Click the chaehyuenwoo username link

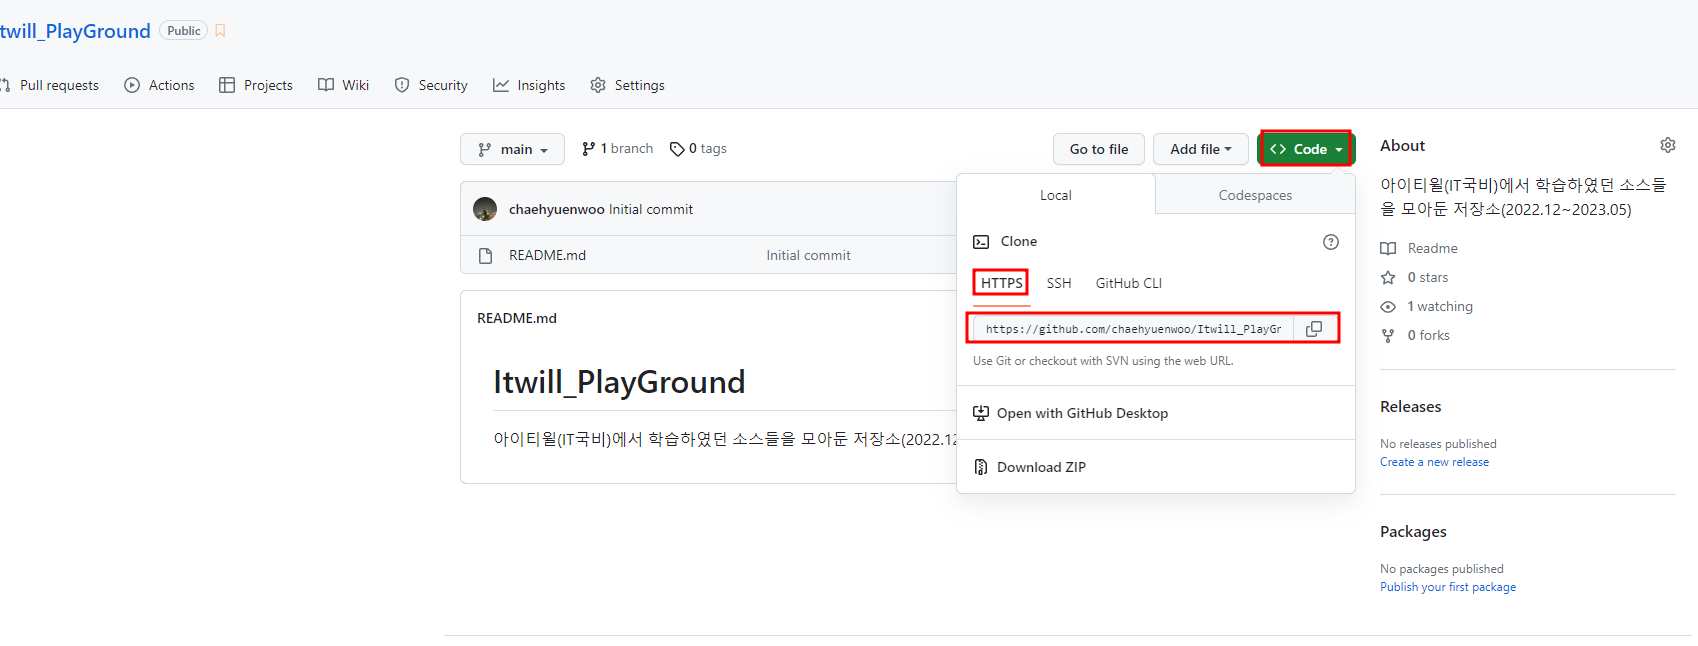[x=556, y=209]
